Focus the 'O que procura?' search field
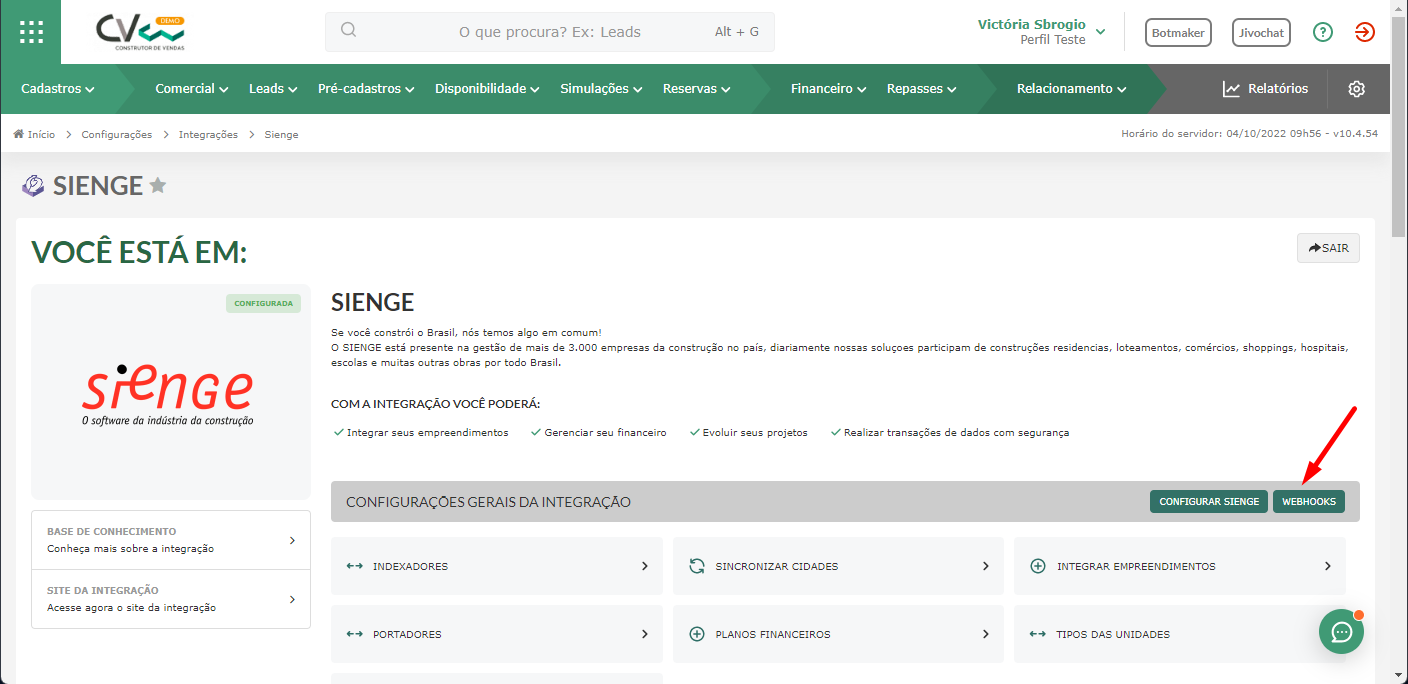This screenshot has width=1408, height=684. [550, 32]
